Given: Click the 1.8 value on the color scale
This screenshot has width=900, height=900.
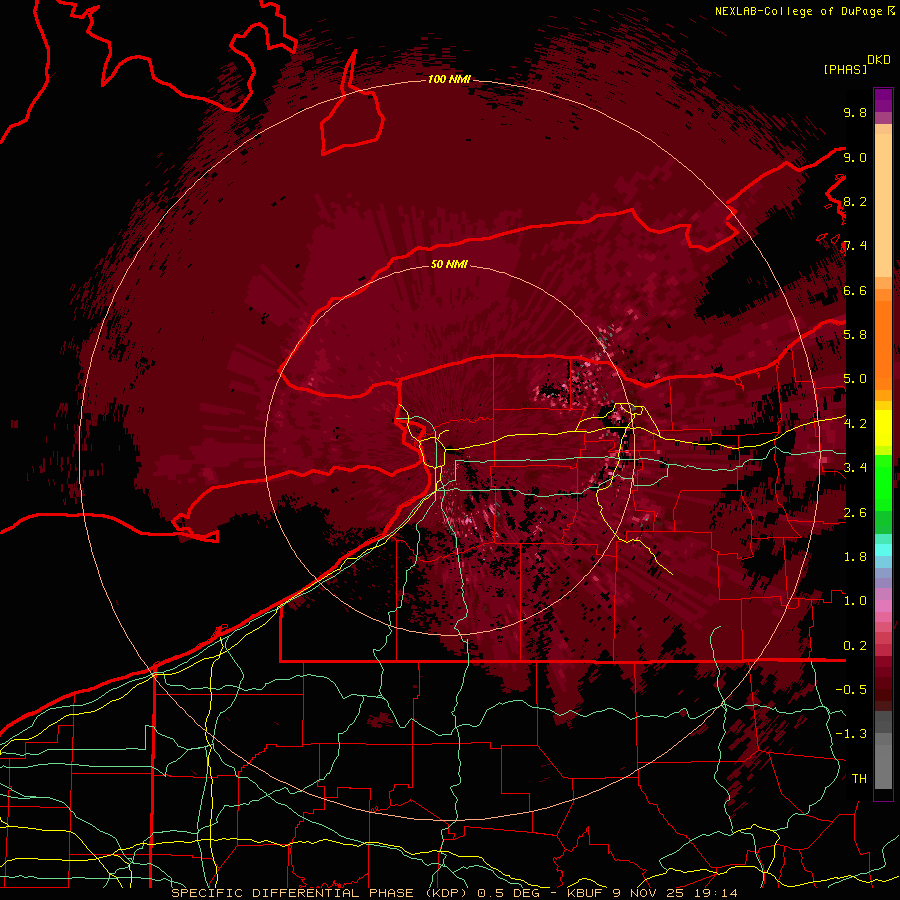Looking at the screenshot, I should click(x=855, y=557).
